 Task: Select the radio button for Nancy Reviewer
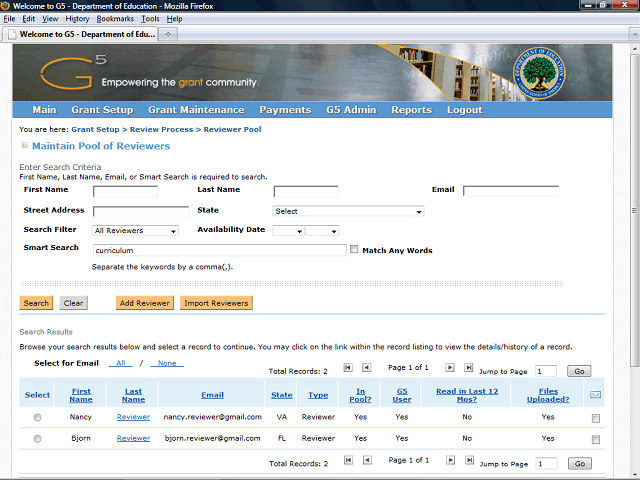[38, 417]
